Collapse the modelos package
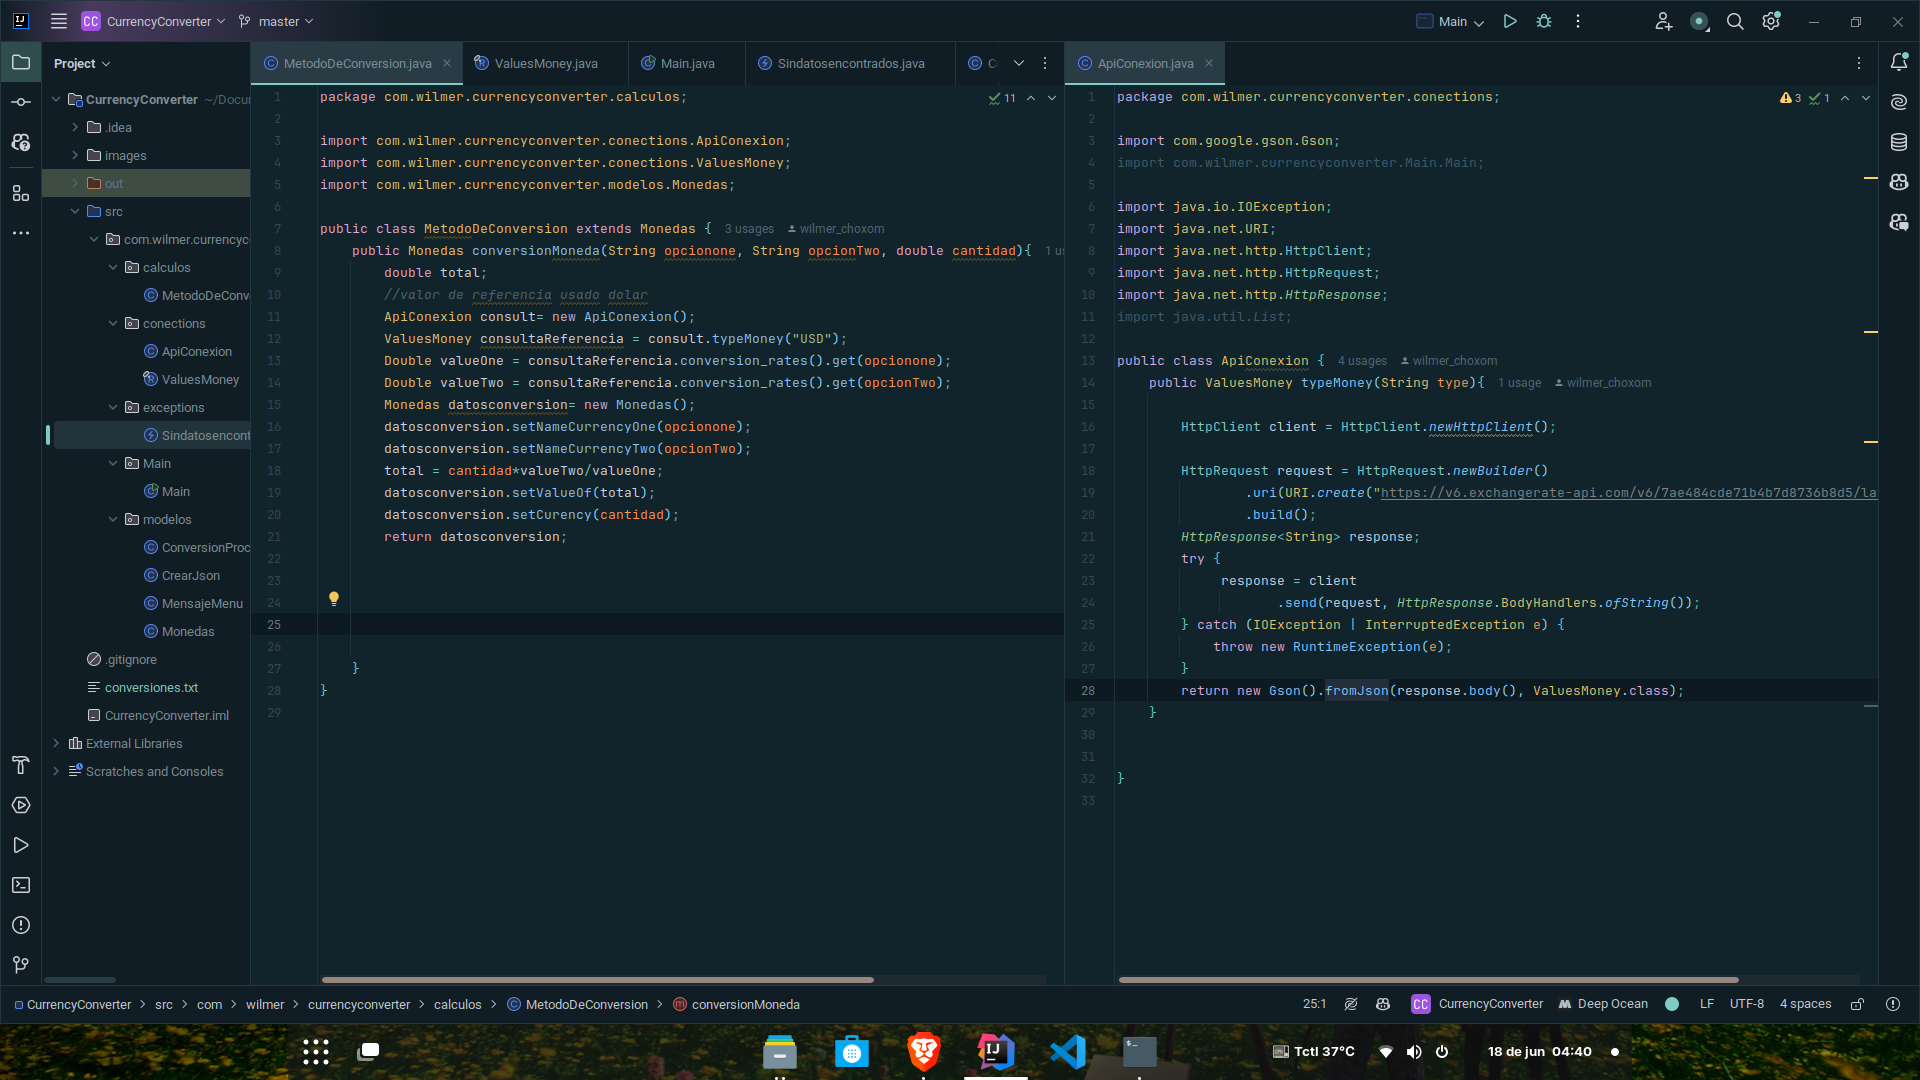 113,519
